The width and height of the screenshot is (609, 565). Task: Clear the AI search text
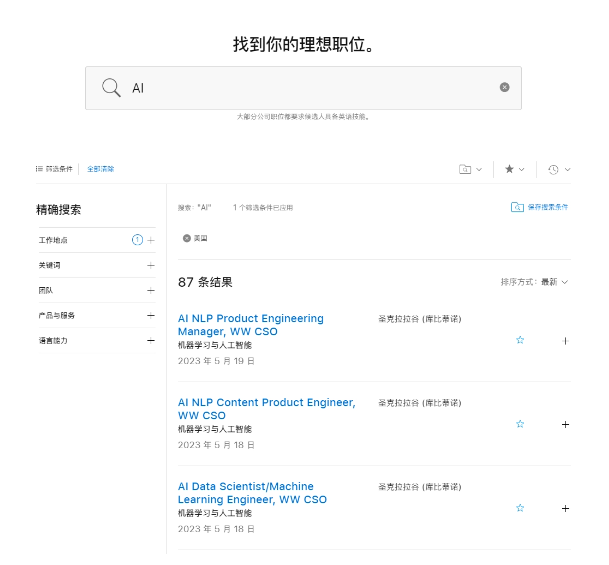pyautogui.click(x=504, y=87)
